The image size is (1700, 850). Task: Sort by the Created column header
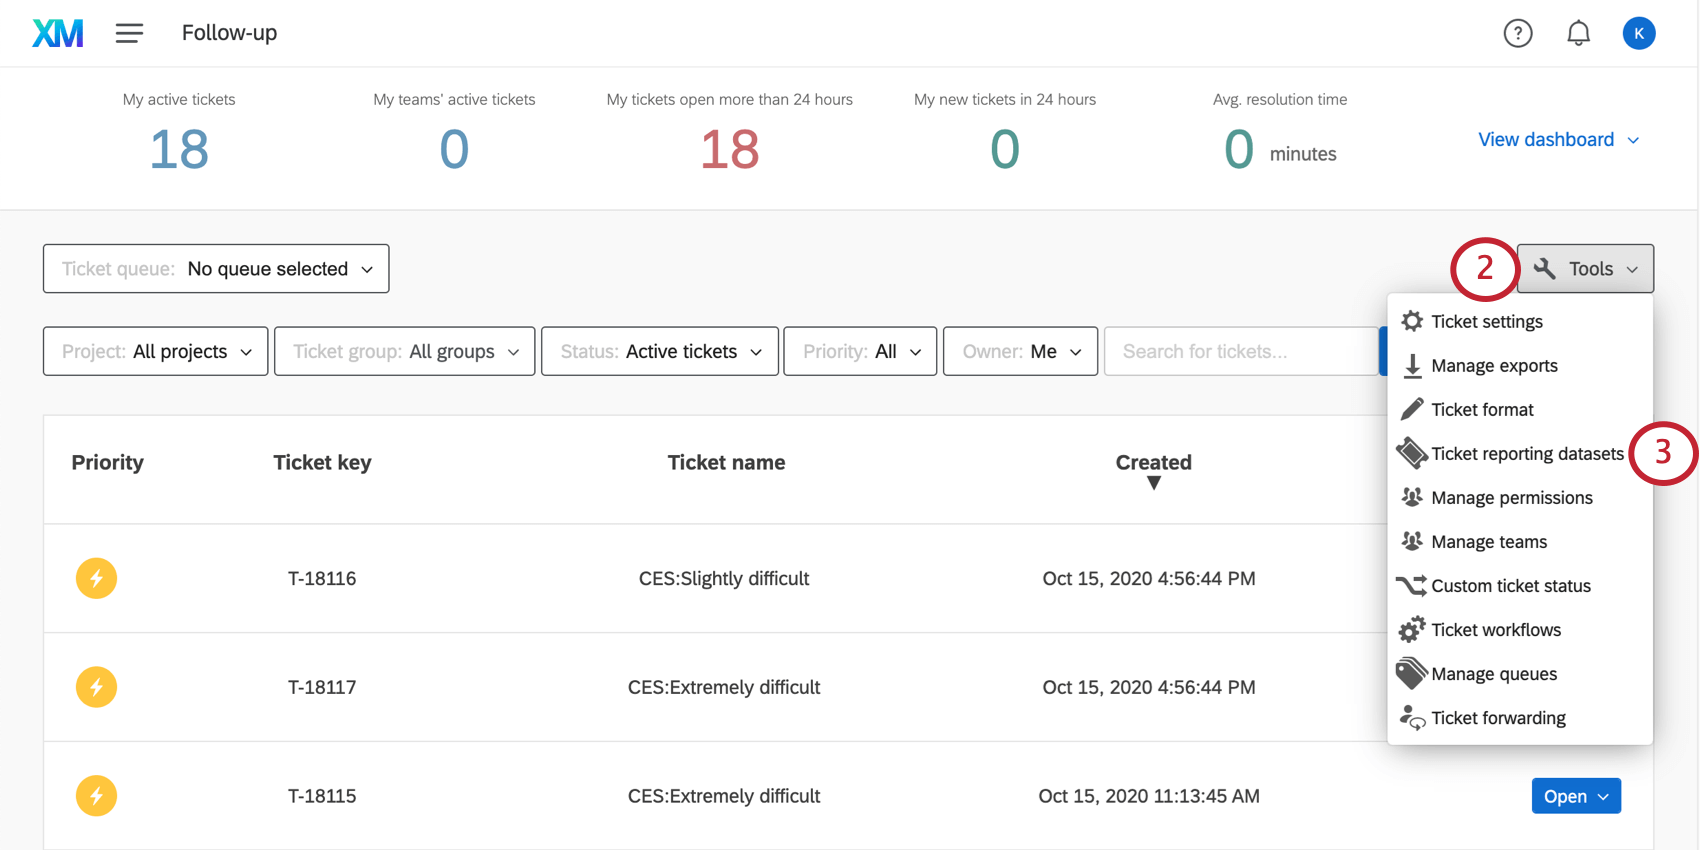(1153, 463)
